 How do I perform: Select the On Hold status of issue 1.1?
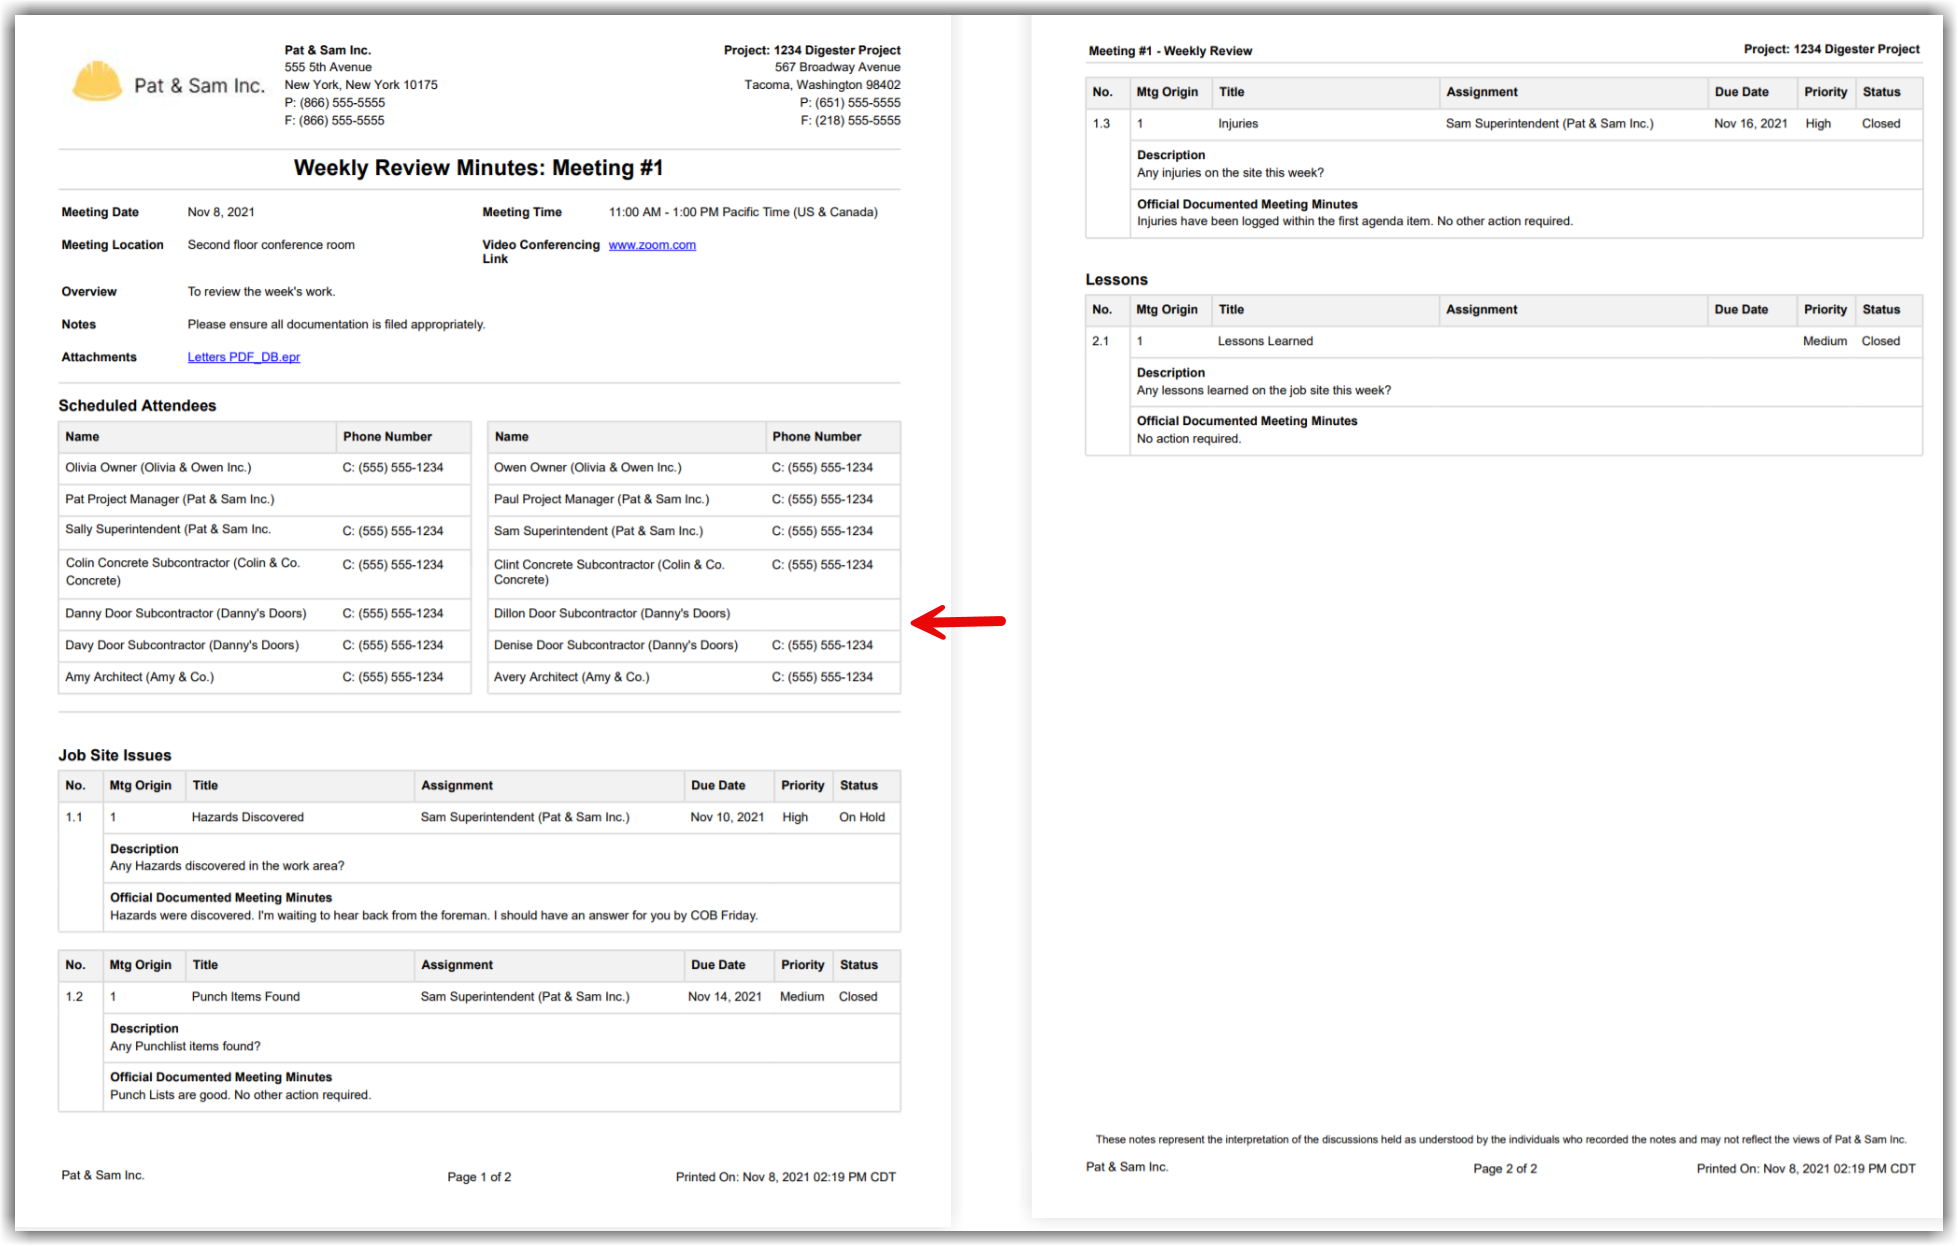coord(862,817)
